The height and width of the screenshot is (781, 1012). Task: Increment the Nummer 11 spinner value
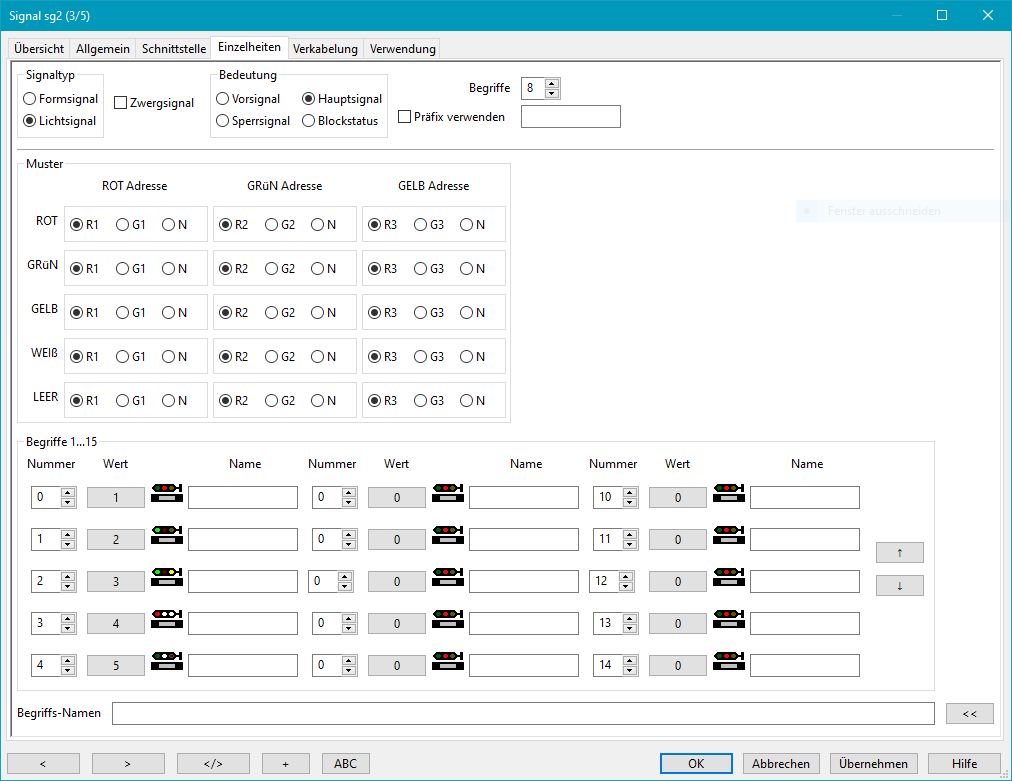pos(629,535)
